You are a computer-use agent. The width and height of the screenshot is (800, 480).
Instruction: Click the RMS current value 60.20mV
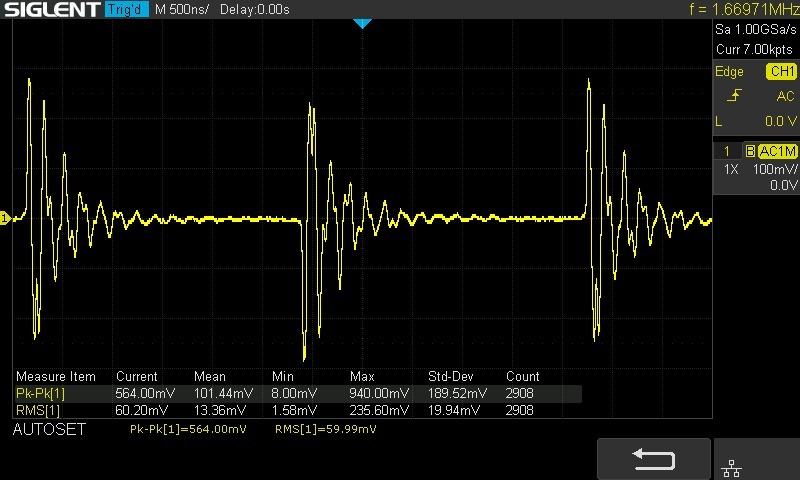point(142,410)
